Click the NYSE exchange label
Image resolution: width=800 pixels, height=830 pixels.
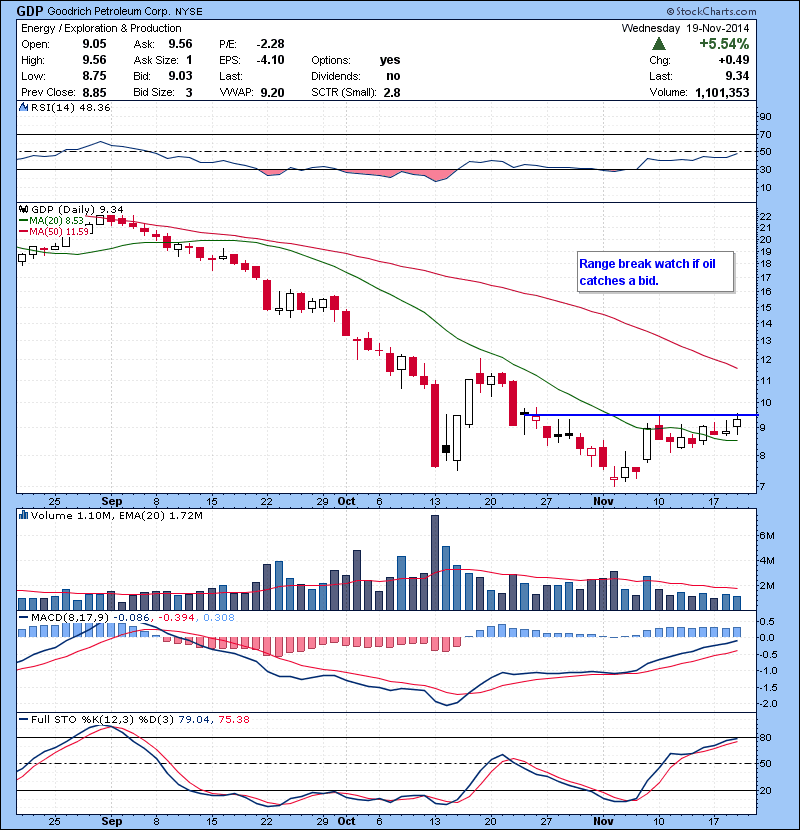(x=189, y=12)
